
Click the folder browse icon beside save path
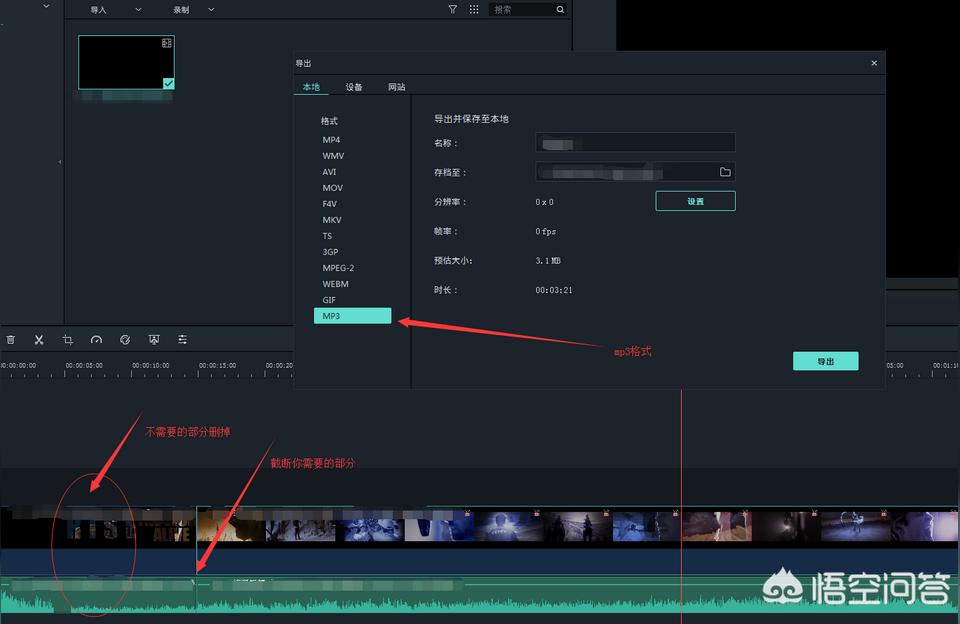725,172
